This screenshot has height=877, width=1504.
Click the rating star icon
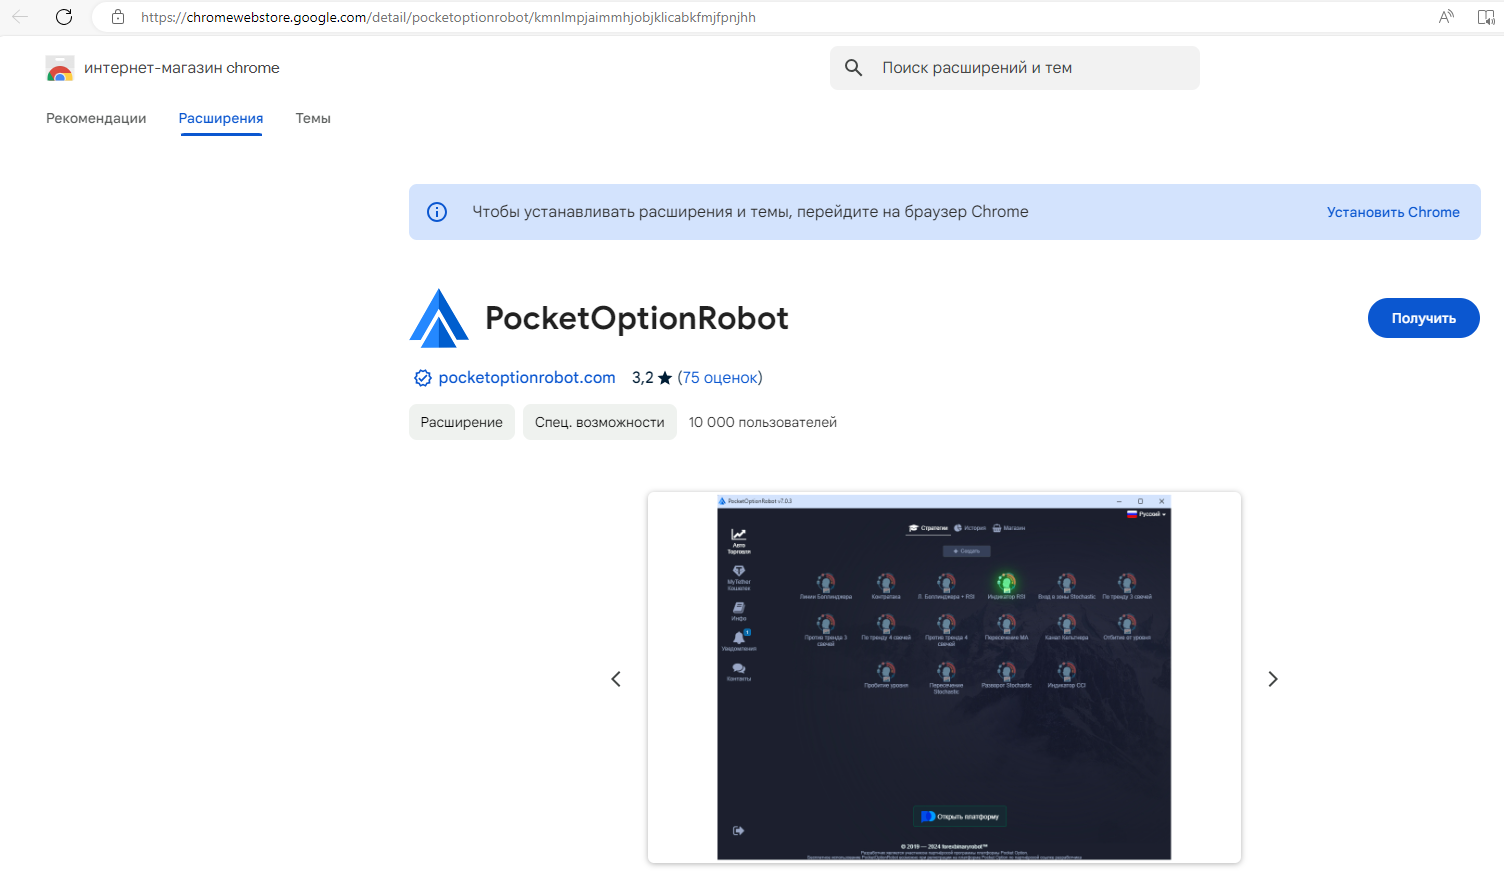(x=665, y=378)
